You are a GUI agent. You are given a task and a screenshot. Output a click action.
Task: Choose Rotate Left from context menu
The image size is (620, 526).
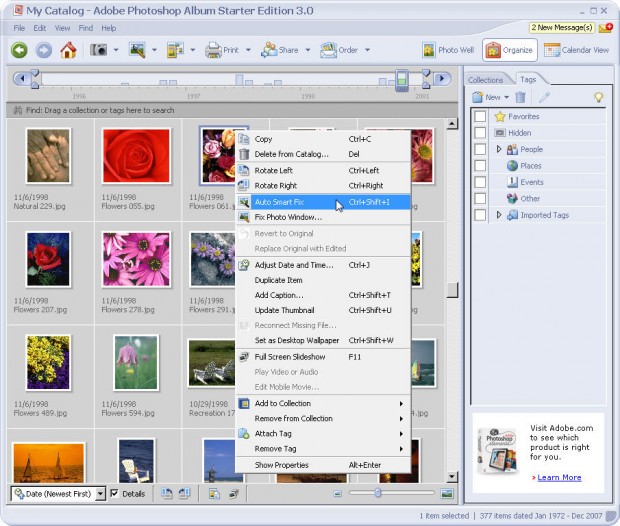pos(323,170)
